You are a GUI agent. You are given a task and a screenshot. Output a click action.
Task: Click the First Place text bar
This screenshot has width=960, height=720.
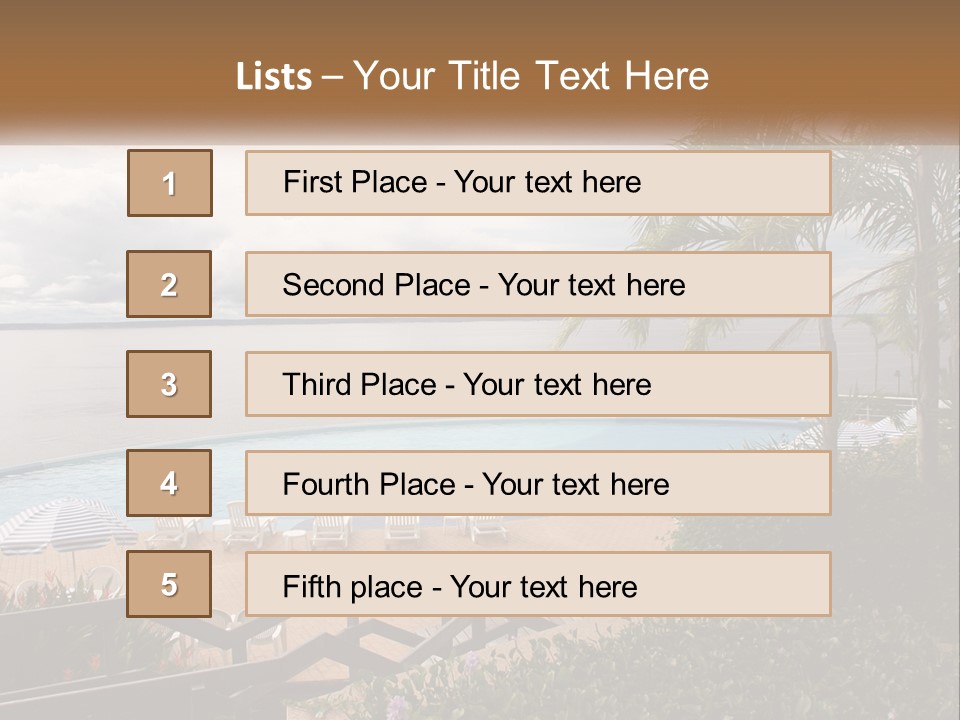tap(538, 183)
